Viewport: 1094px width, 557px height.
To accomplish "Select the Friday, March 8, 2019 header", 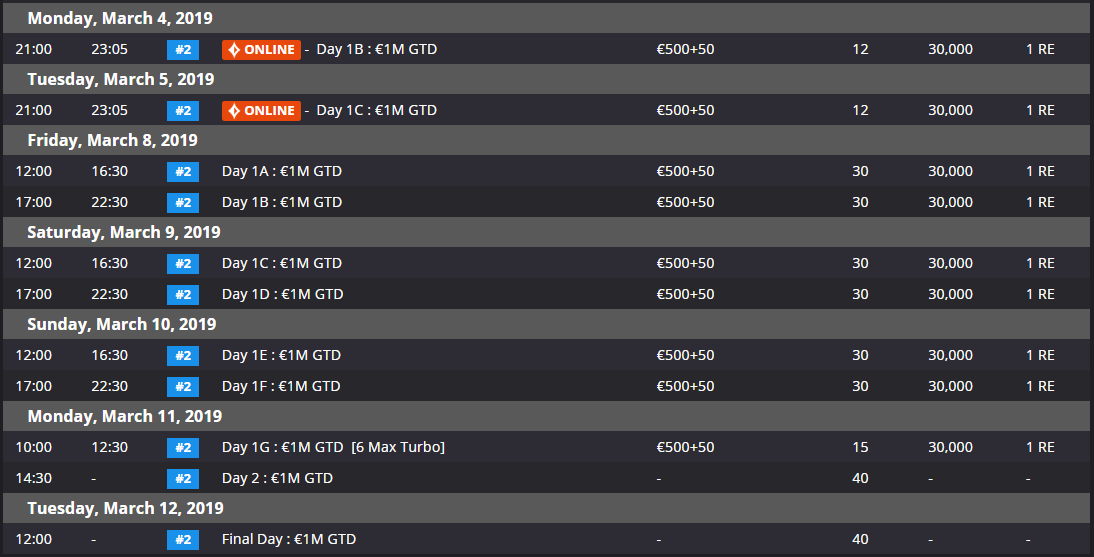I will click(x=112, y=140).
